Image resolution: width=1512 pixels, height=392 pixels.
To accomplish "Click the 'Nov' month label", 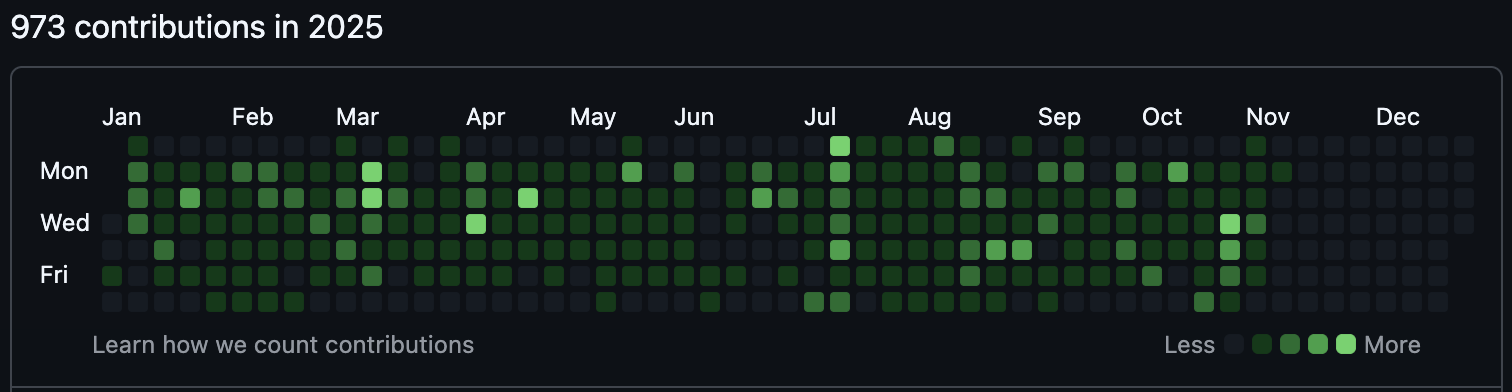I will coord(1268,117).
